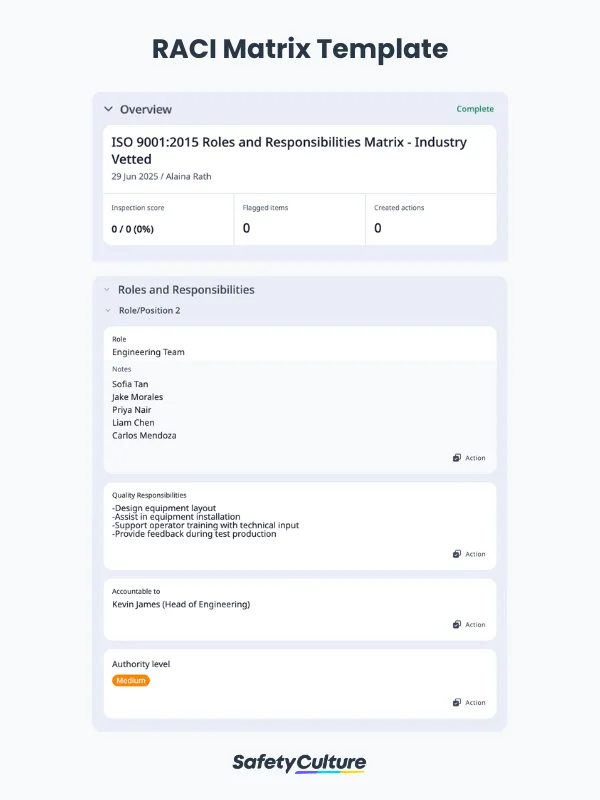Click the SafetyCulture logo
The height and width of the screenshot is (800, 600).
pyautogui.click(x=299, y=763)
